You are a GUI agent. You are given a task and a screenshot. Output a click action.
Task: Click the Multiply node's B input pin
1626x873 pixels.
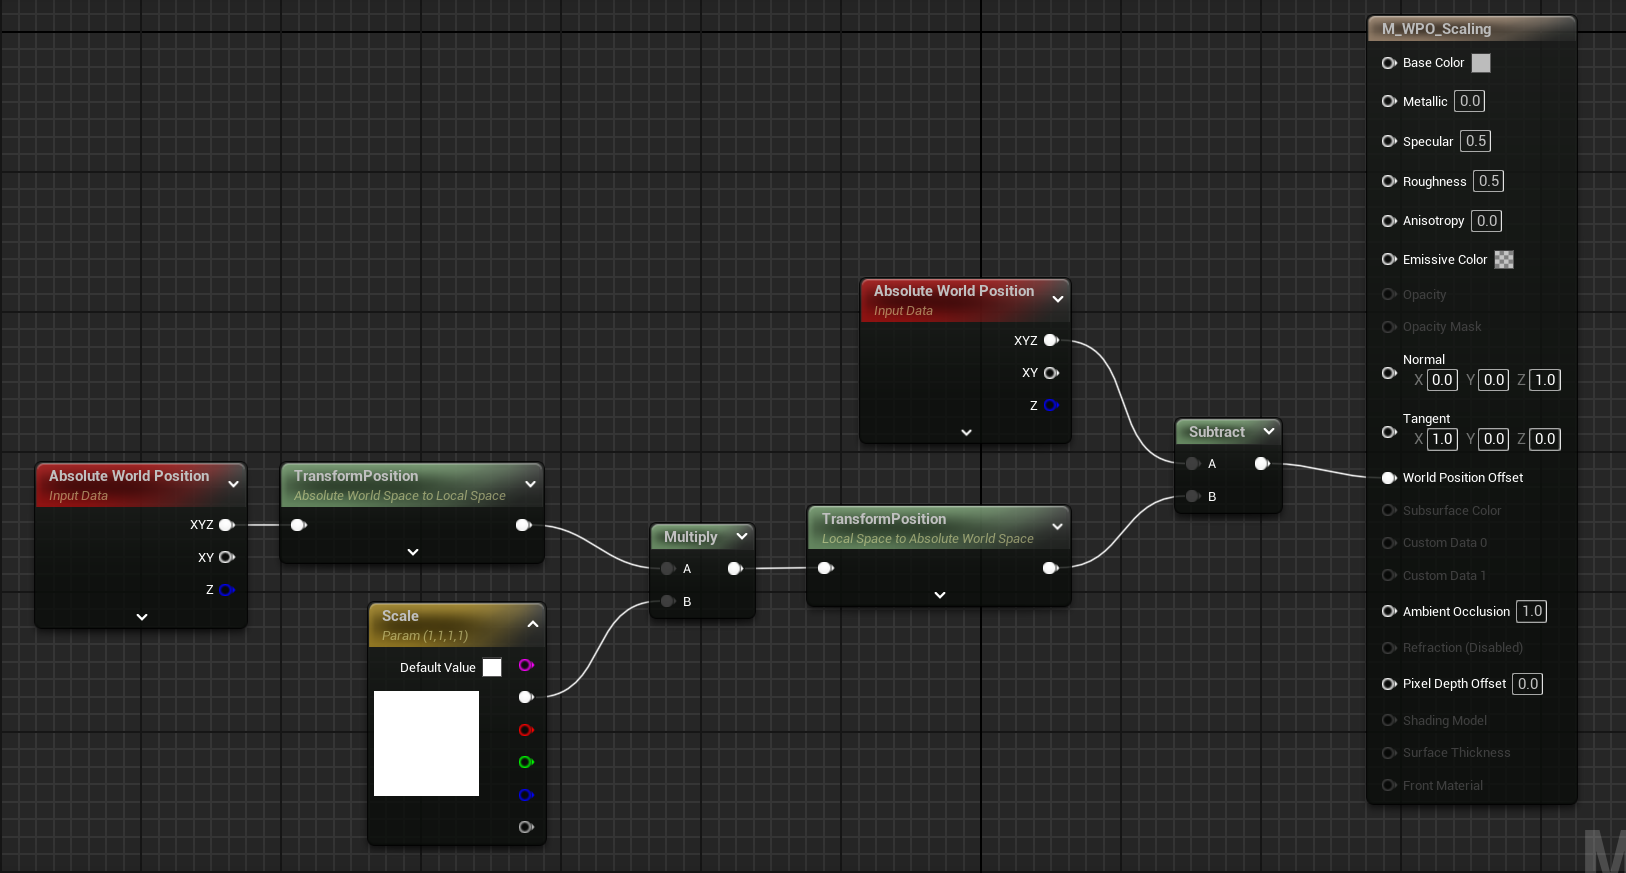tap(668, 601)
